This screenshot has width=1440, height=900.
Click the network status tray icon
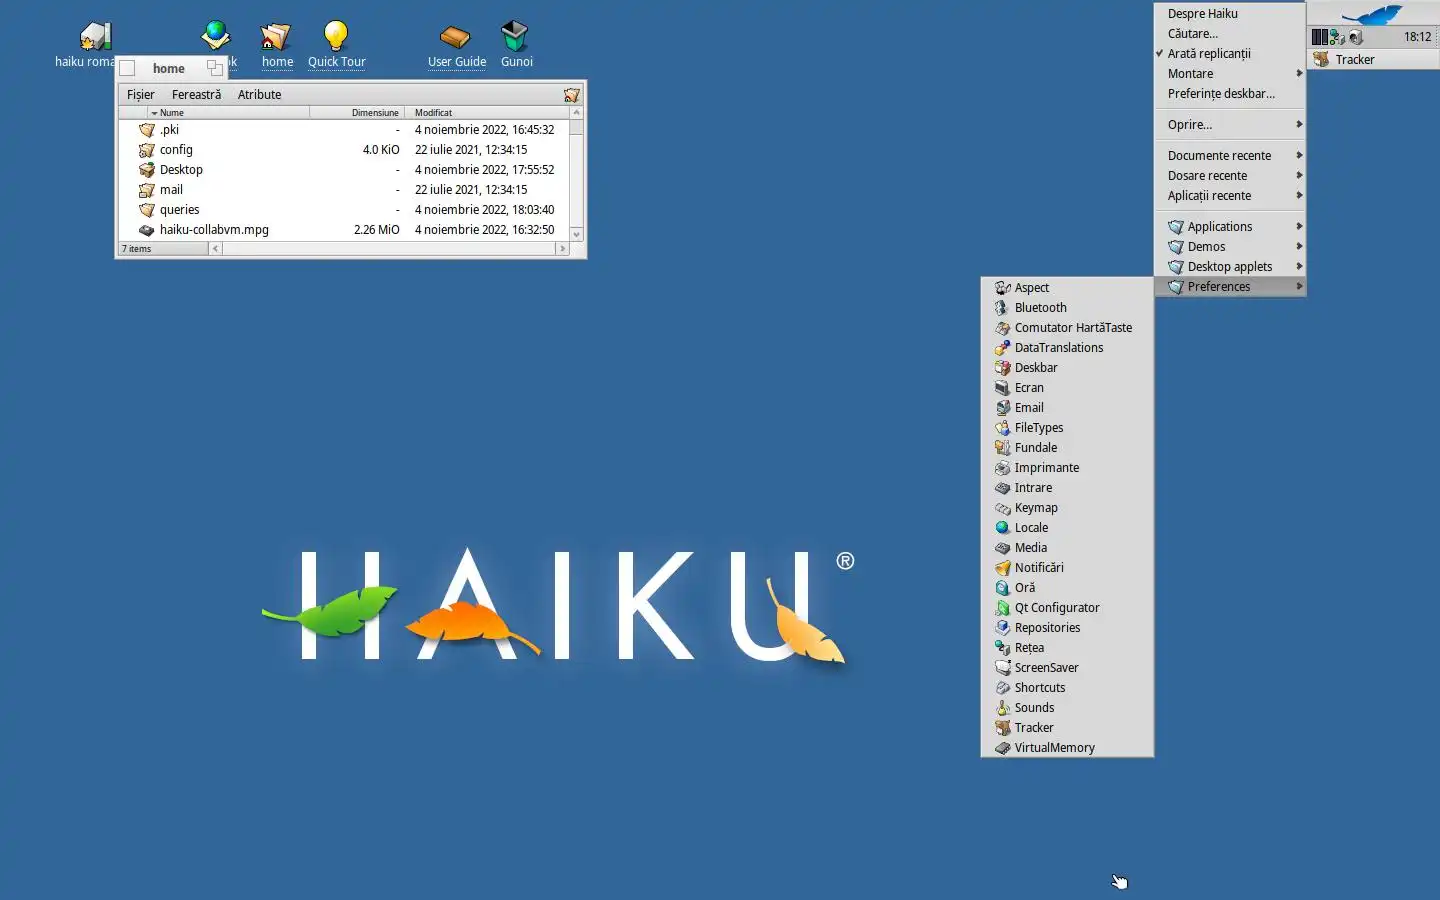tap(1337, 37)
